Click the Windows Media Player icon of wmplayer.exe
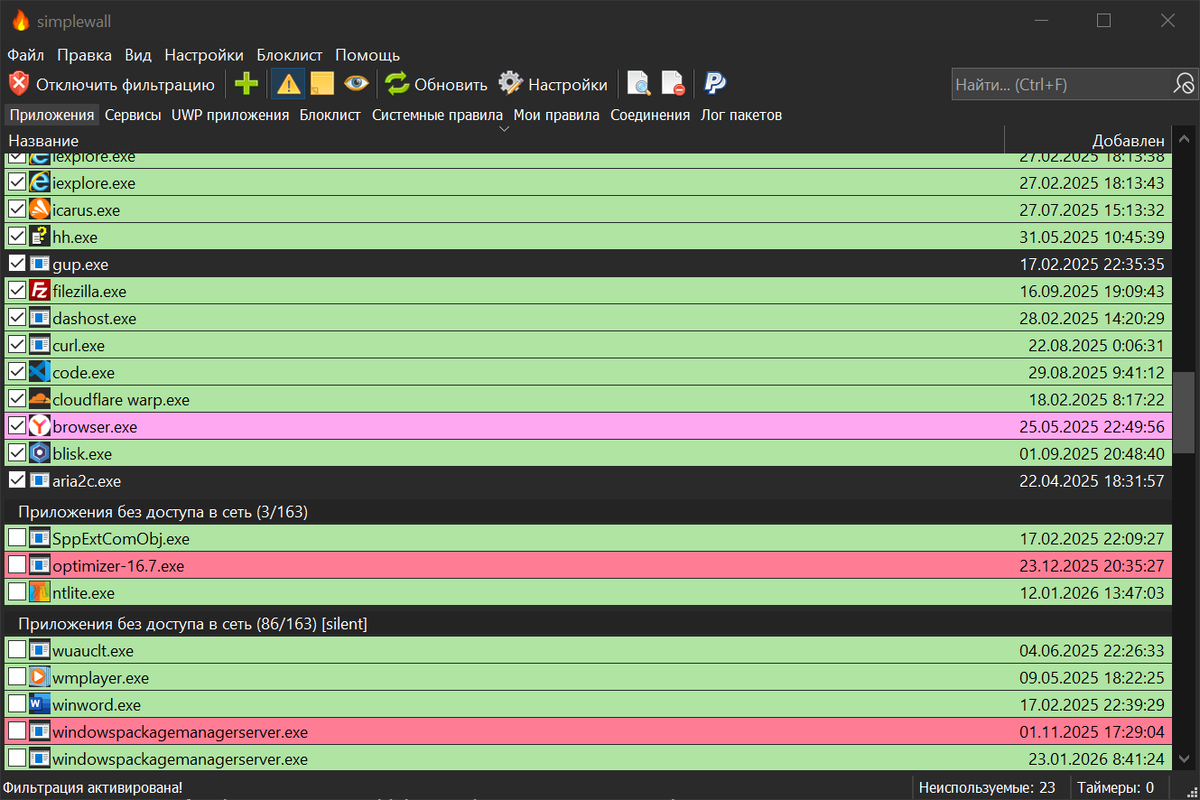 (40, 677)
